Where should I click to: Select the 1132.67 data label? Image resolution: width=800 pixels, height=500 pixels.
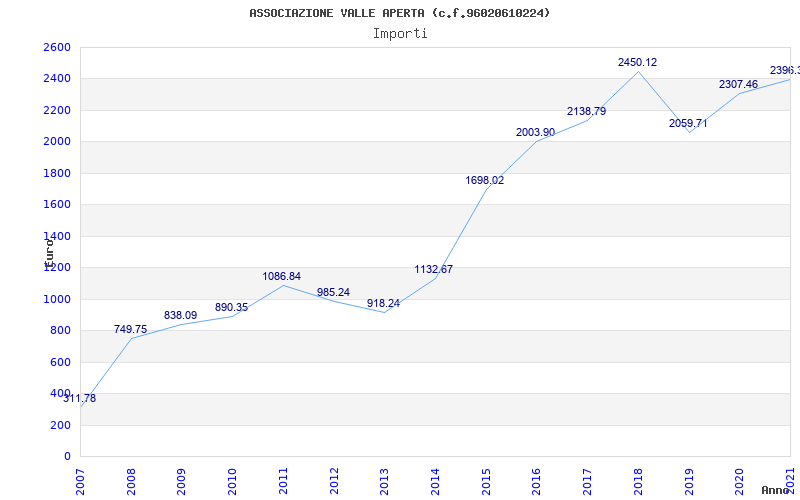(x=434, y=269)
